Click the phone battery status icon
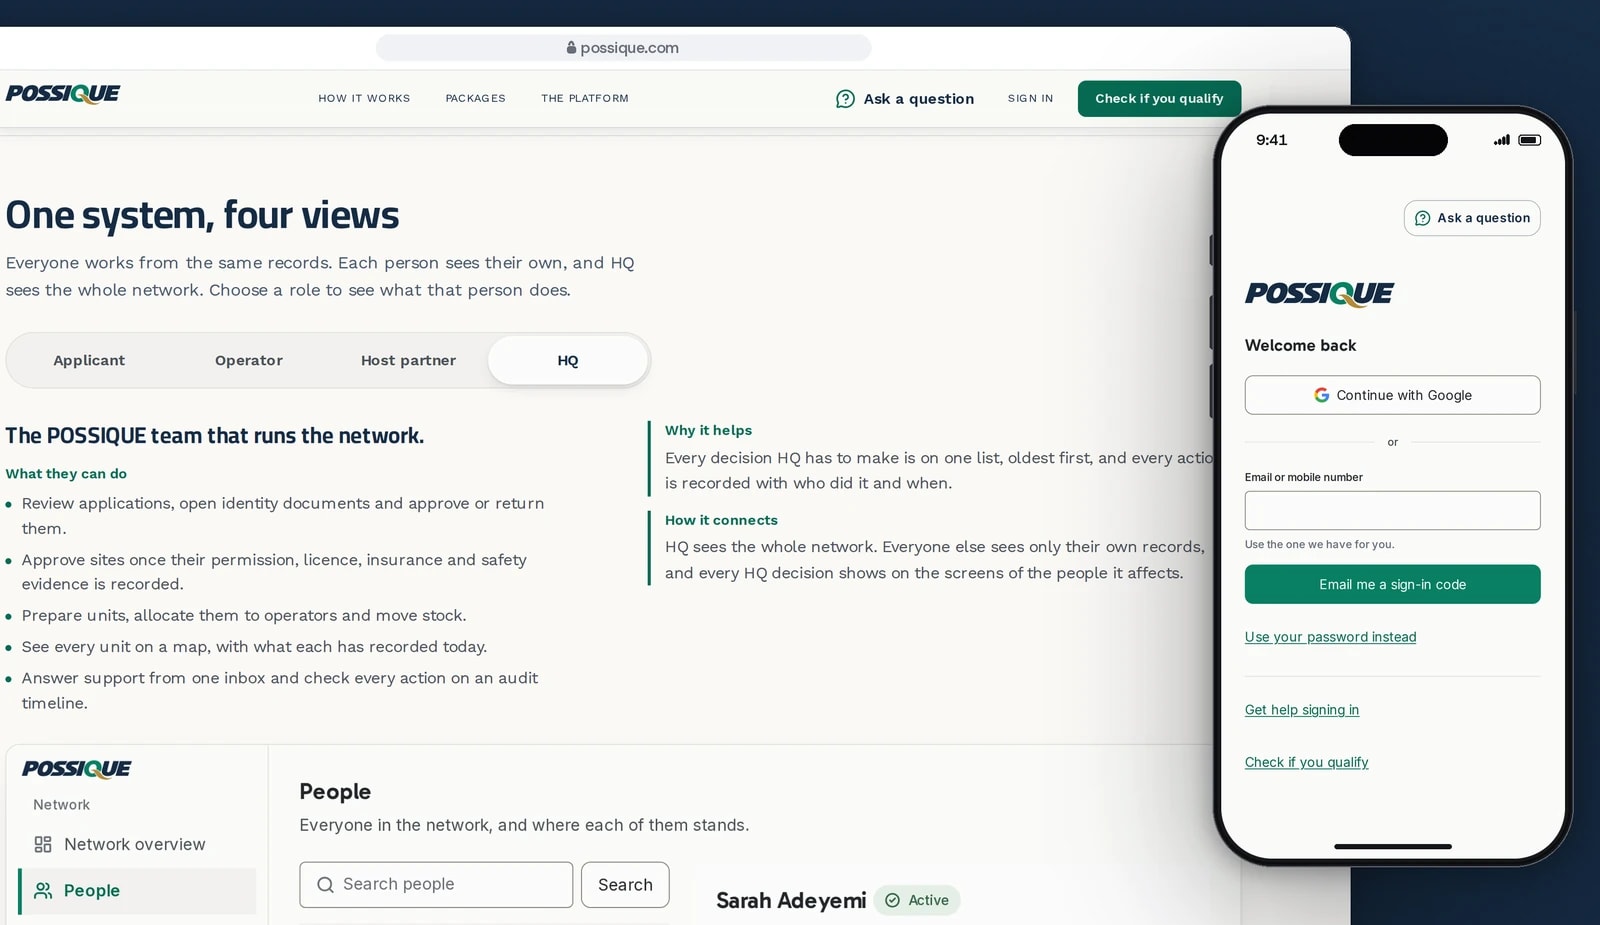 pyautogui.click(x=1529, y=140)
